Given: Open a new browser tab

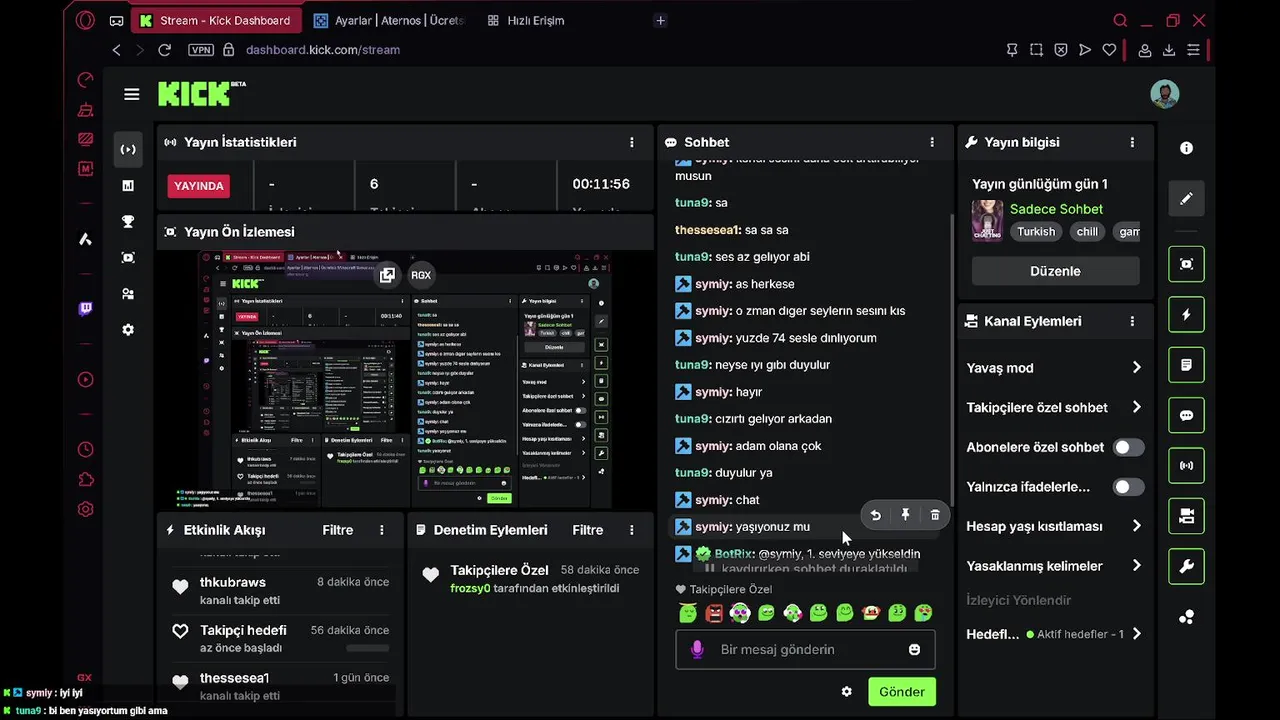Looking at the screenshot, I should click(x=660, y=20).
